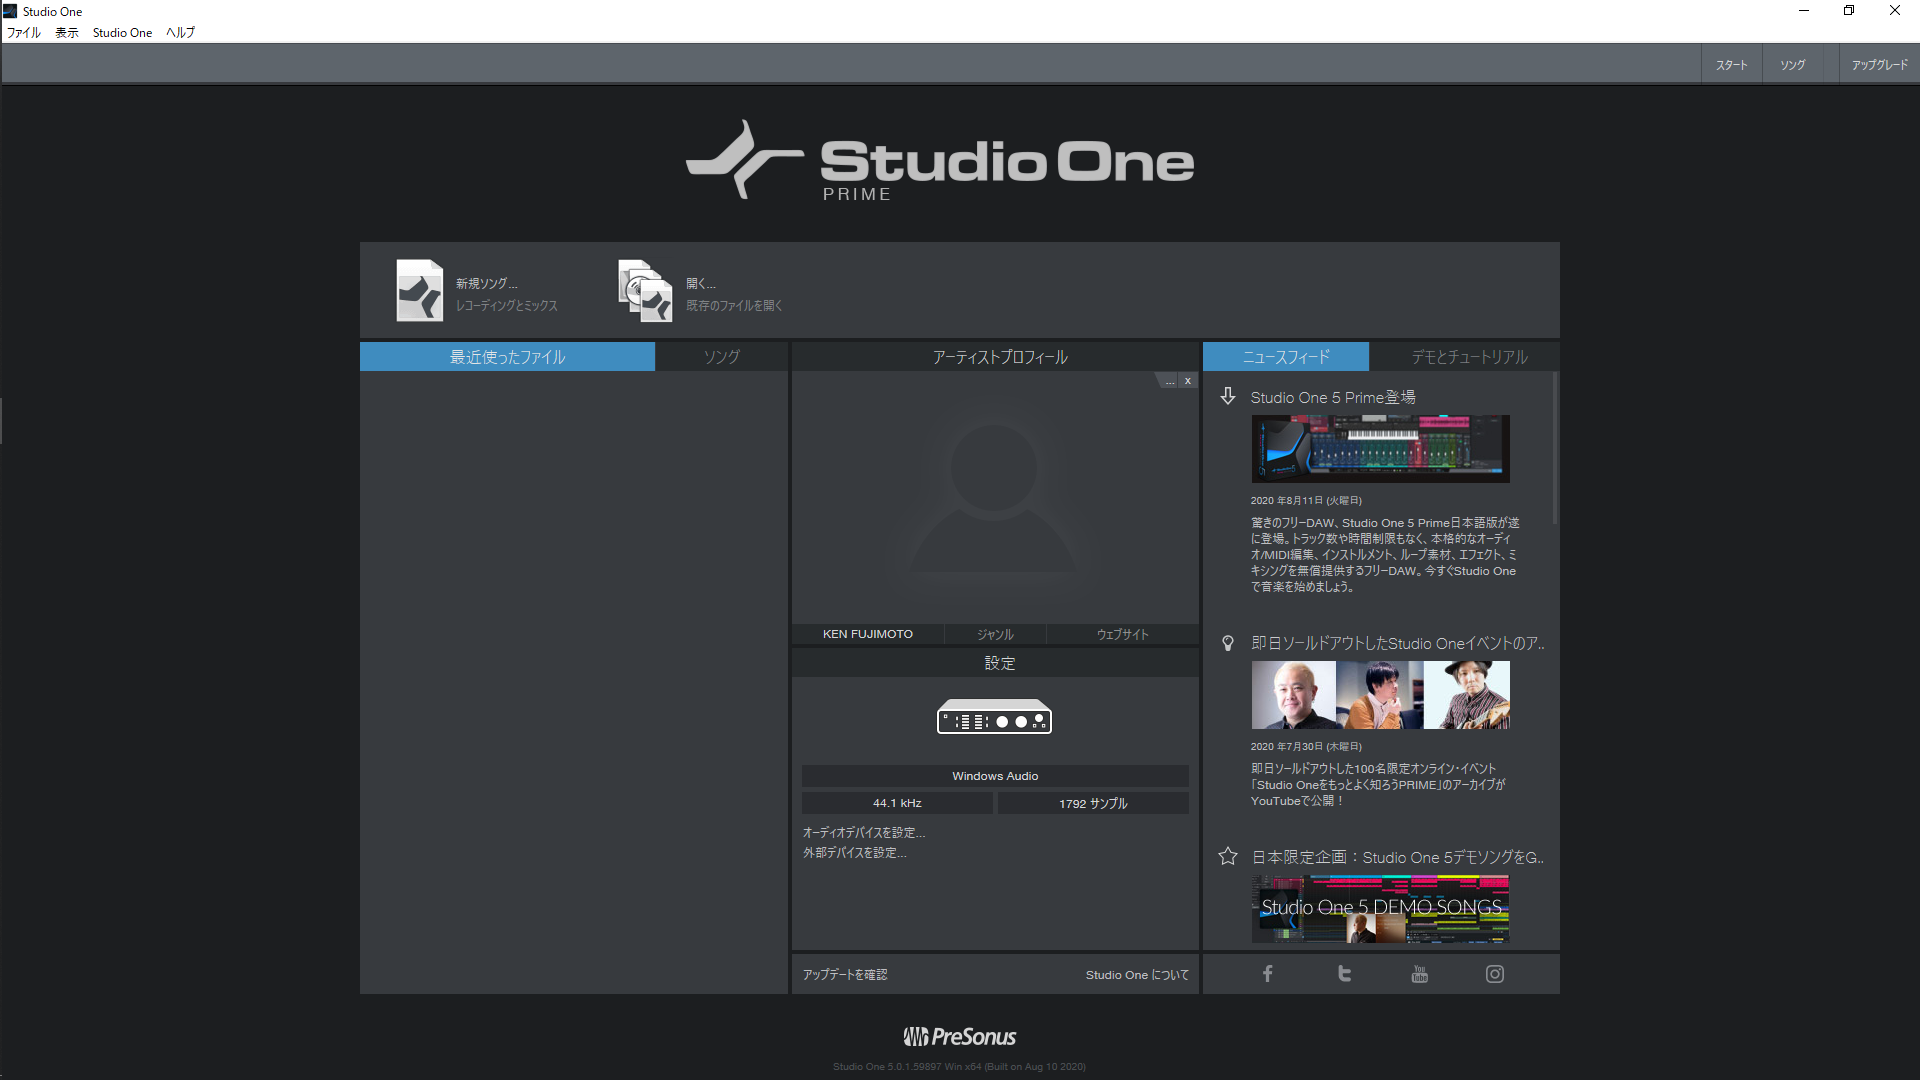Open the Twitter page icon
1920x1080 pixels.
coord(1344,974)
